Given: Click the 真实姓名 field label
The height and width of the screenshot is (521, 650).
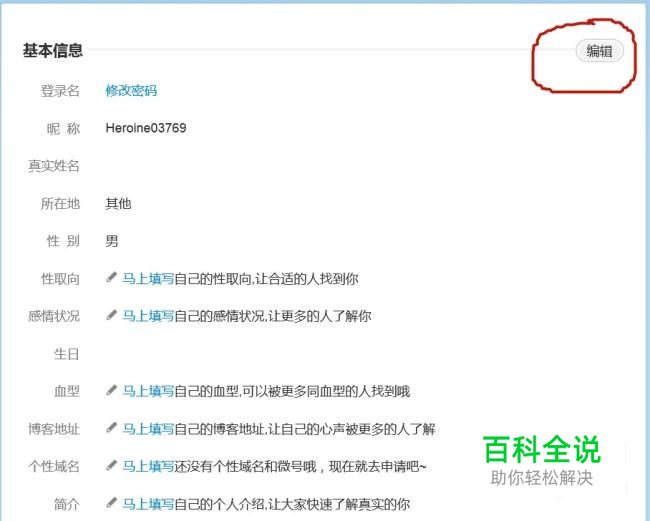Looking at the screenshot, I should coord(53,166).
